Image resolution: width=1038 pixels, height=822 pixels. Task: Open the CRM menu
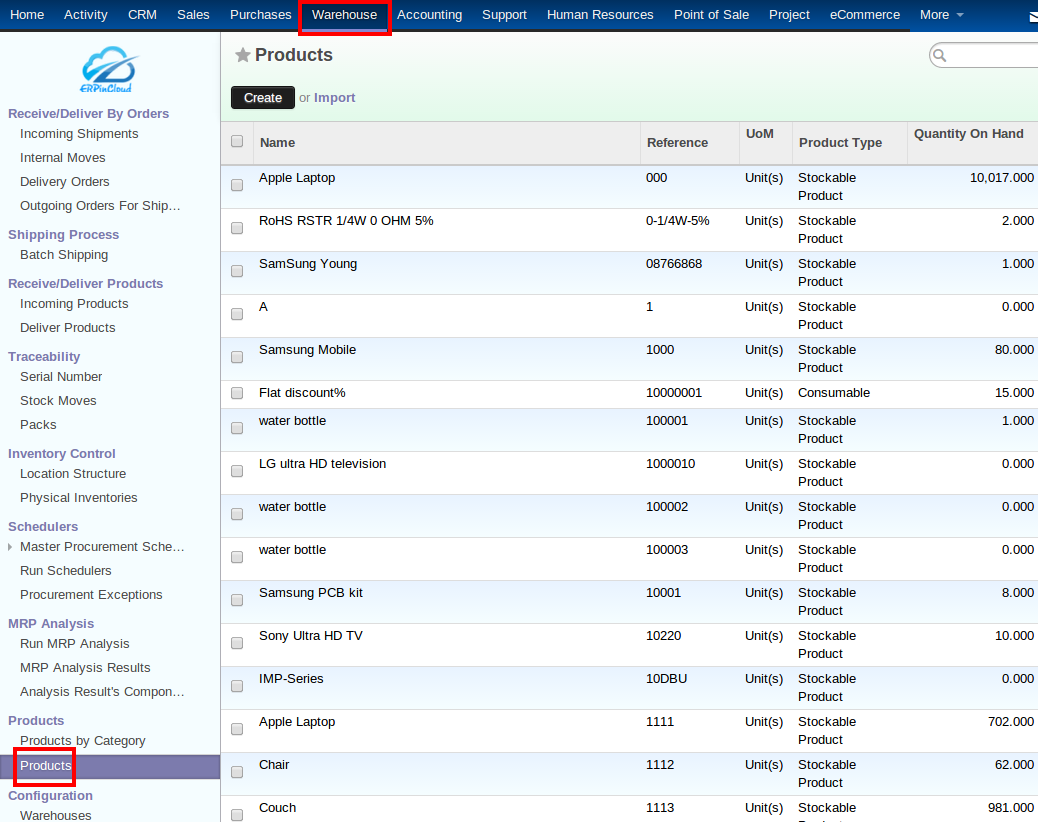(x=142, y=15)
